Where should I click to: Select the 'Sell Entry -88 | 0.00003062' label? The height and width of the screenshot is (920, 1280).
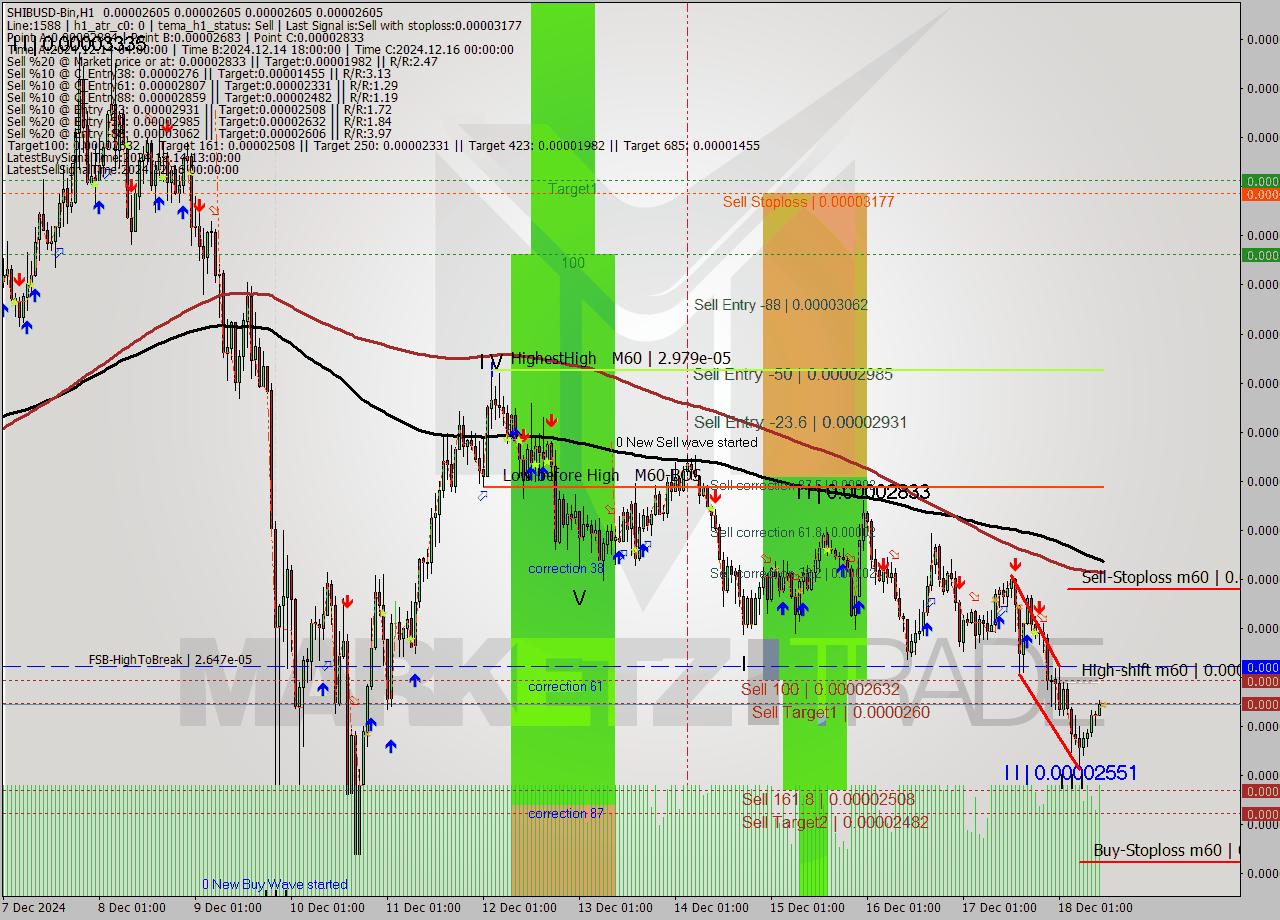tap(781, 305)
